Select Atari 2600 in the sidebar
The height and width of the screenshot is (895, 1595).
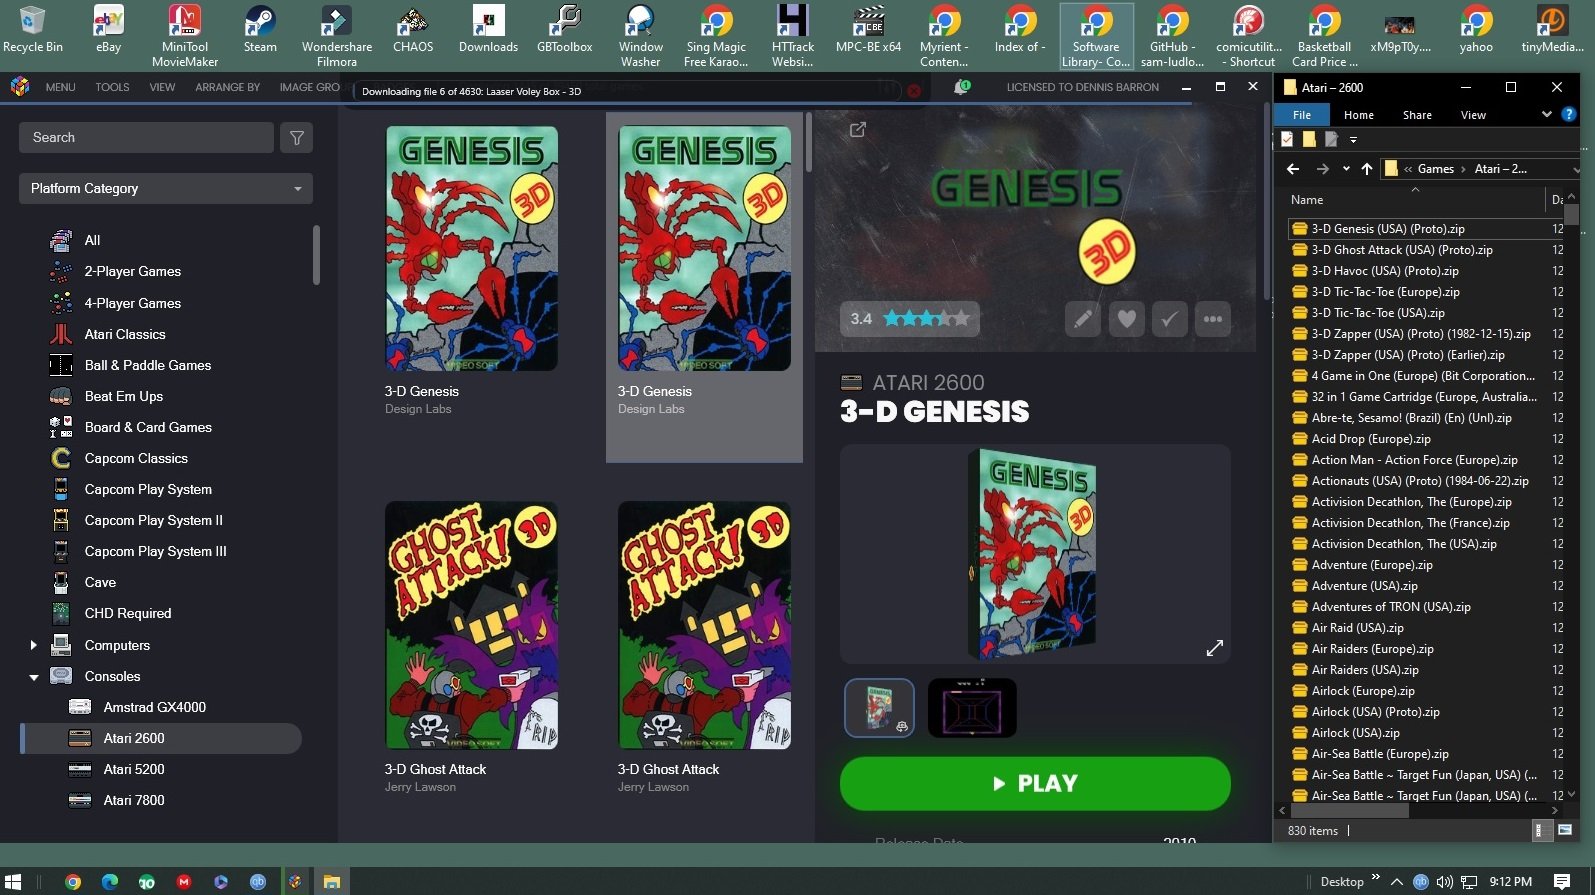coord(161,738)
